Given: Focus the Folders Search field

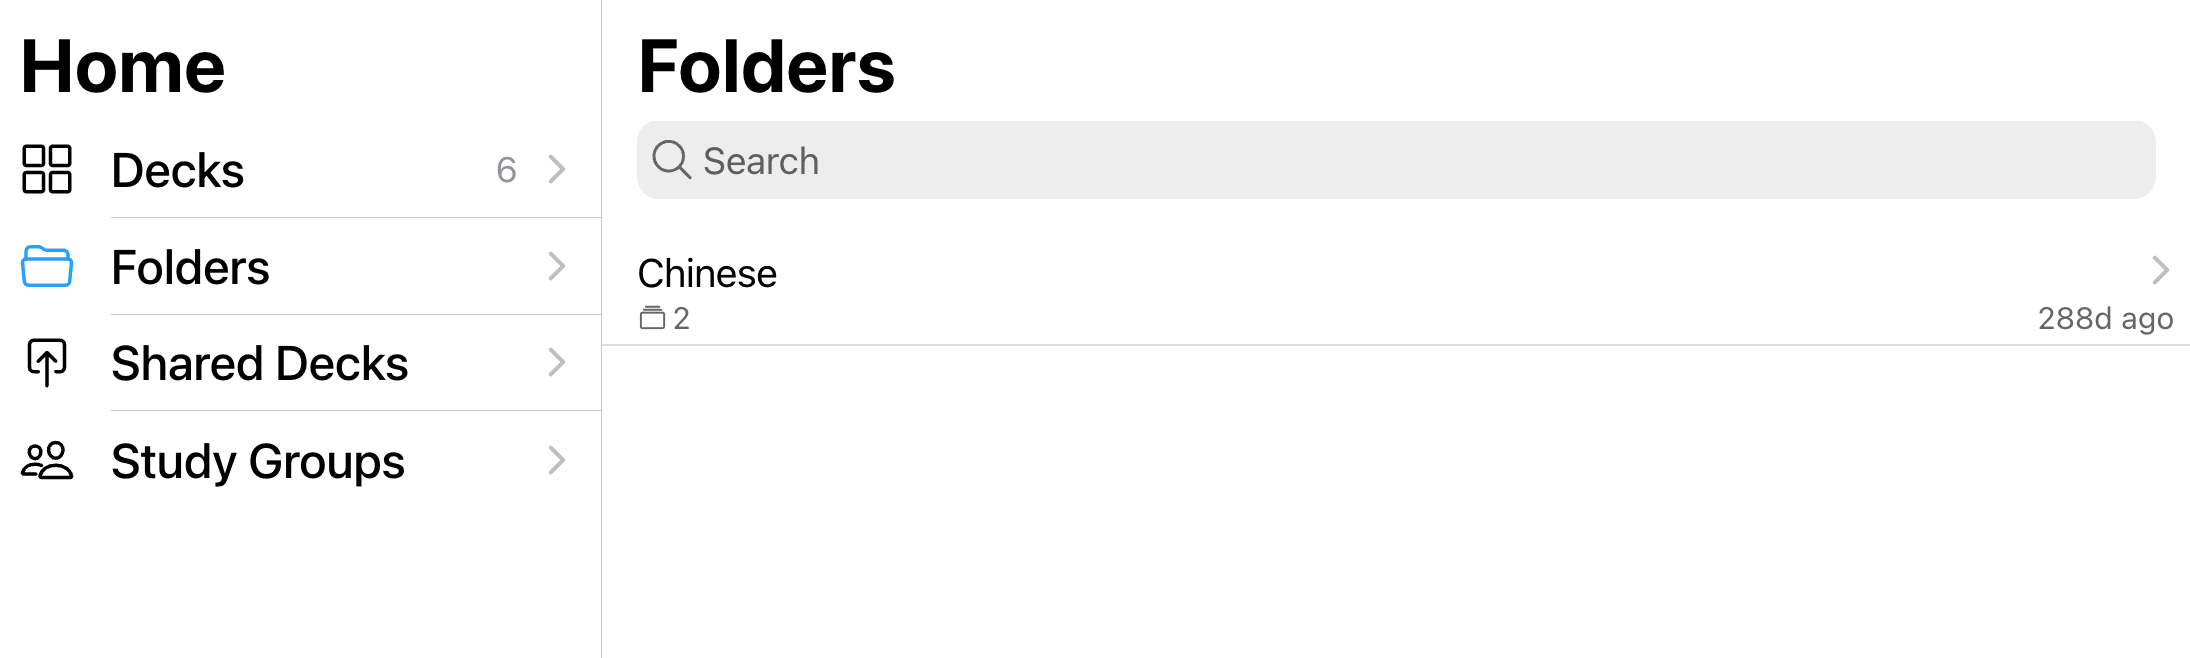Looking at the screenshot, I should coord(1396,160).
